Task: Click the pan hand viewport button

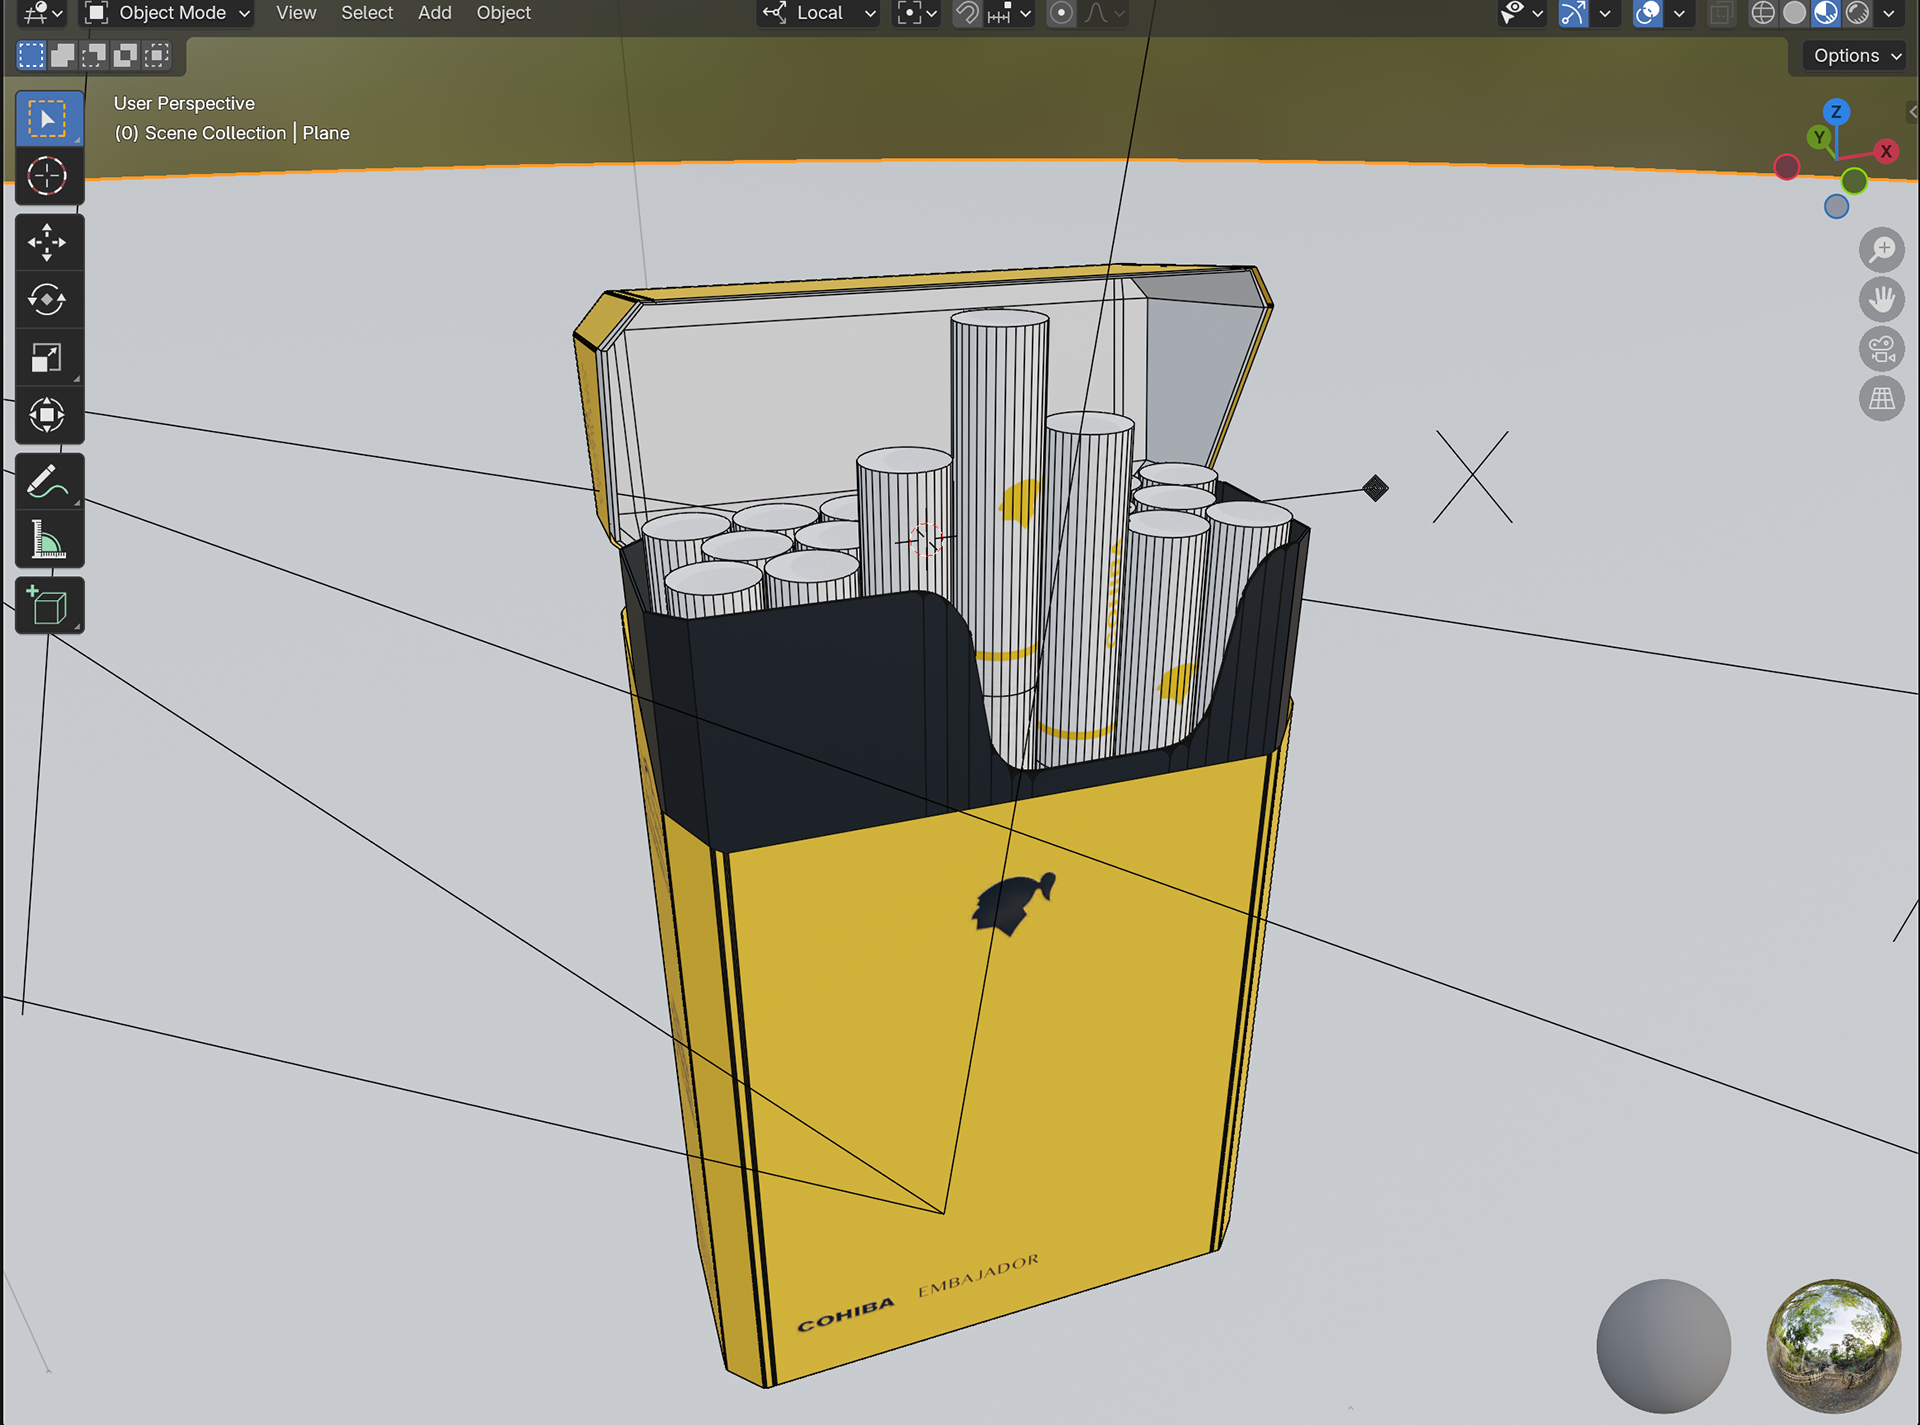Action: [1882, 299]
